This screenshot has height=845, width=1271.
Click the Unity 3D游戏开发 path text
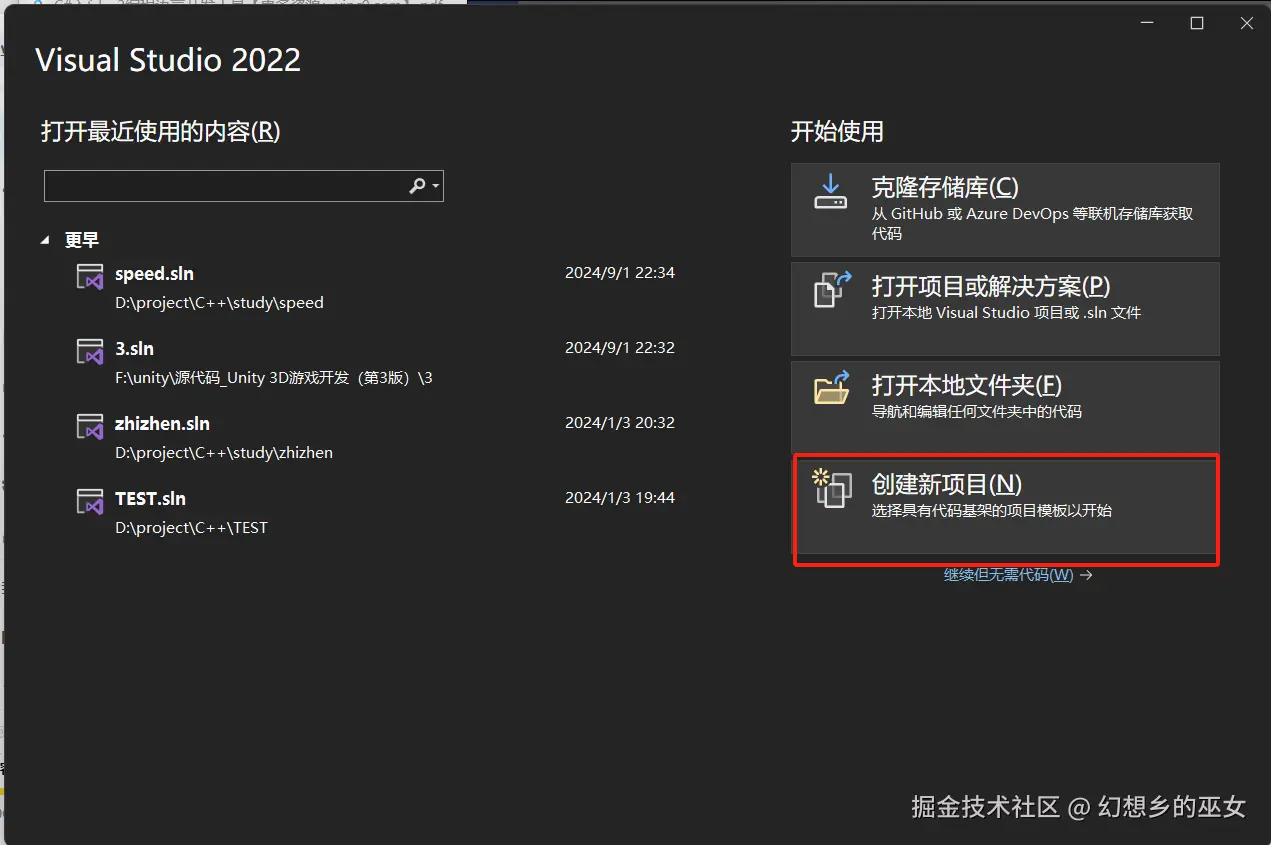pos(274,377)
